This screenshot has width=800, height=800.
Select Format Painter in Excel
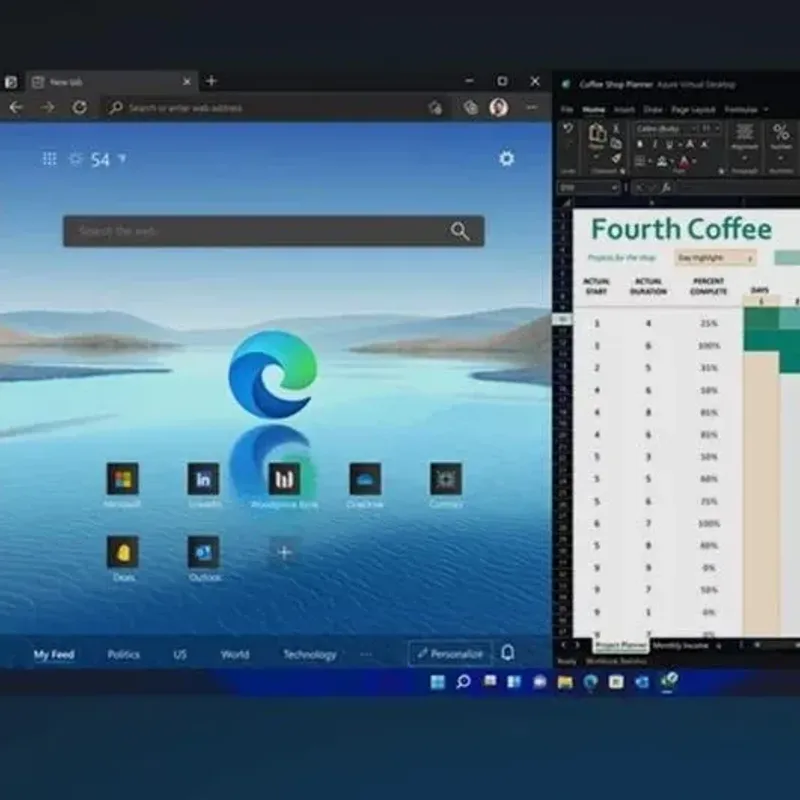[x=616, y=159]
